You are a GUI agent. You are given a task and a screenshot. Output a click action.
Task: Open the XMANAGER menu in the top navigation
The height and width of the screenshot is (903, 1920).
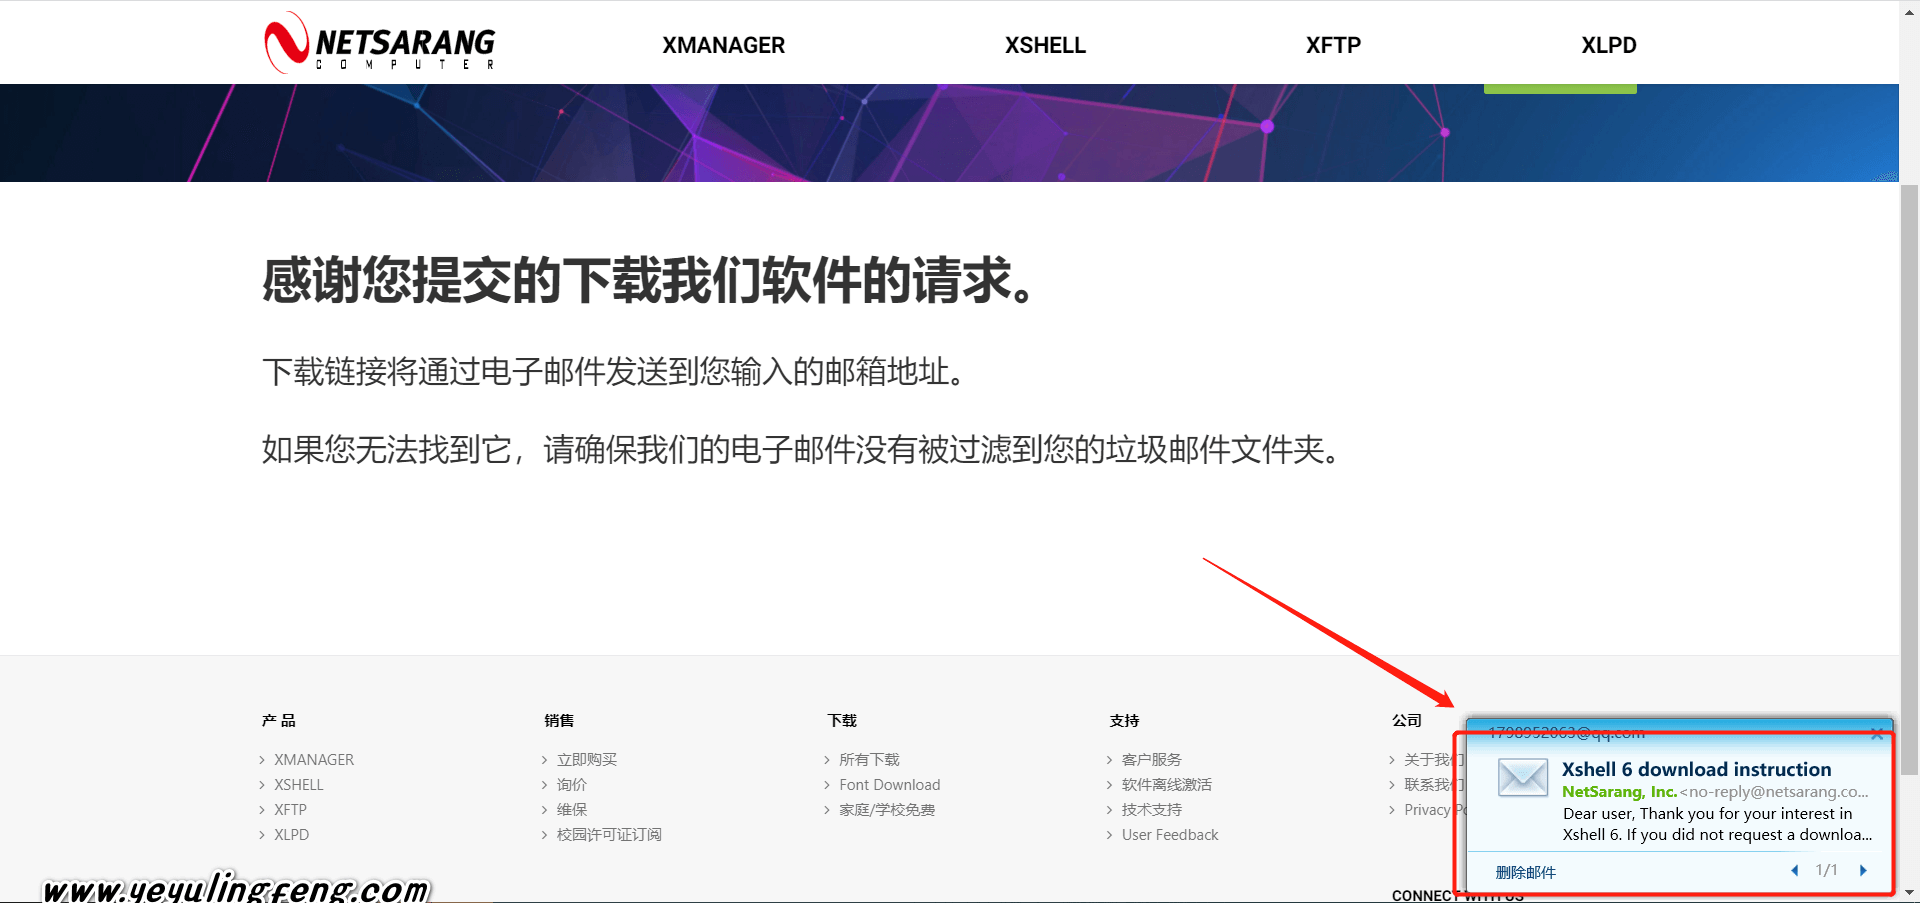tap(723, 45)
